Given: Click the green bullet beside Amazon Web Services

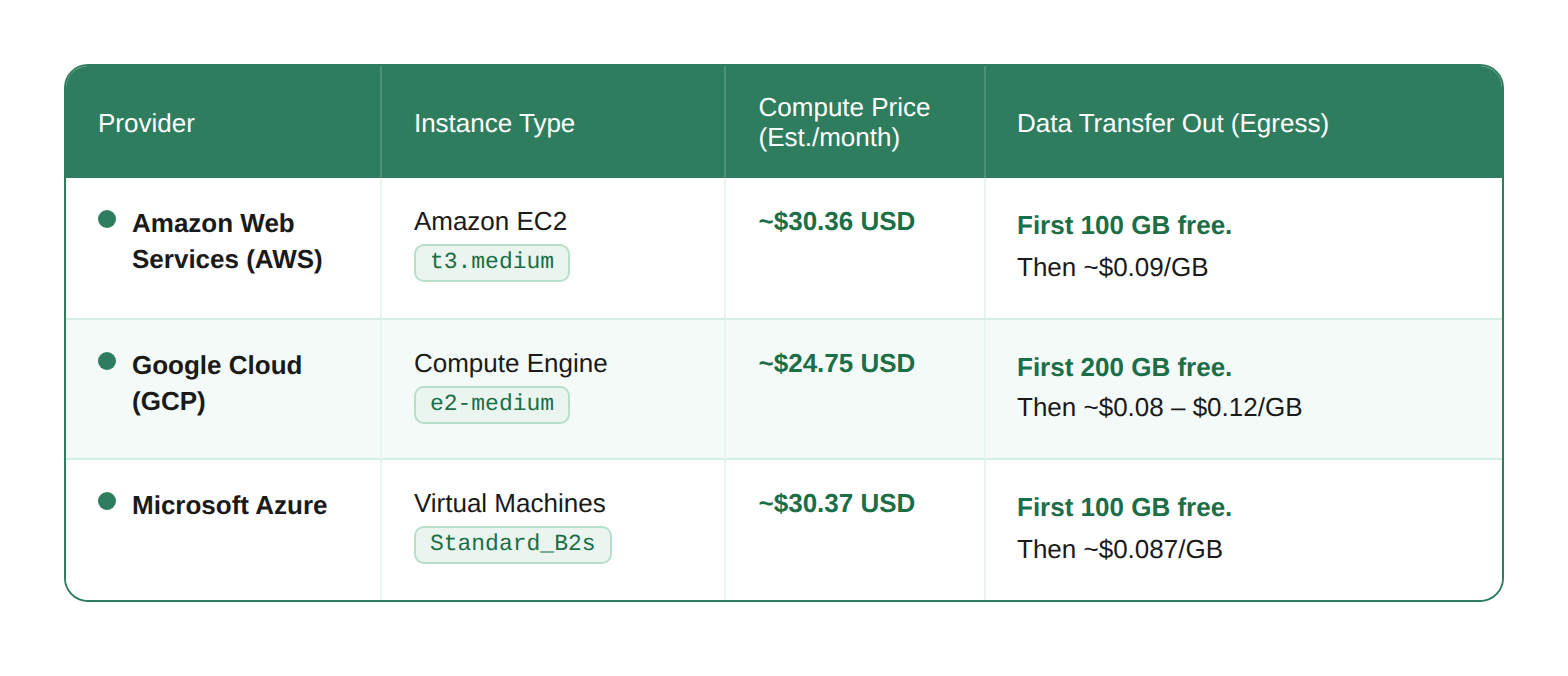Looking at the screenshot, I should (x=107, y=219).
